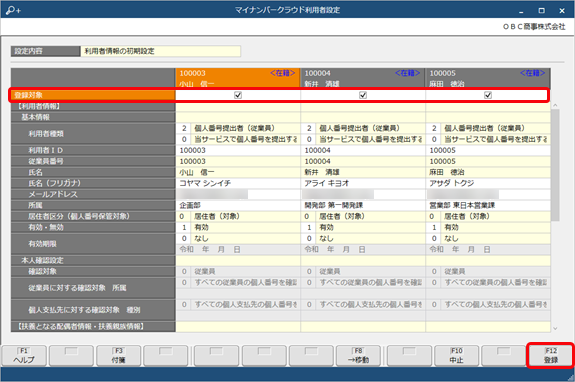Image resolution: width=575 pixels, height=382 pixels.
Task: Click the F1 ヘルプ button
Action: (24, 355)
